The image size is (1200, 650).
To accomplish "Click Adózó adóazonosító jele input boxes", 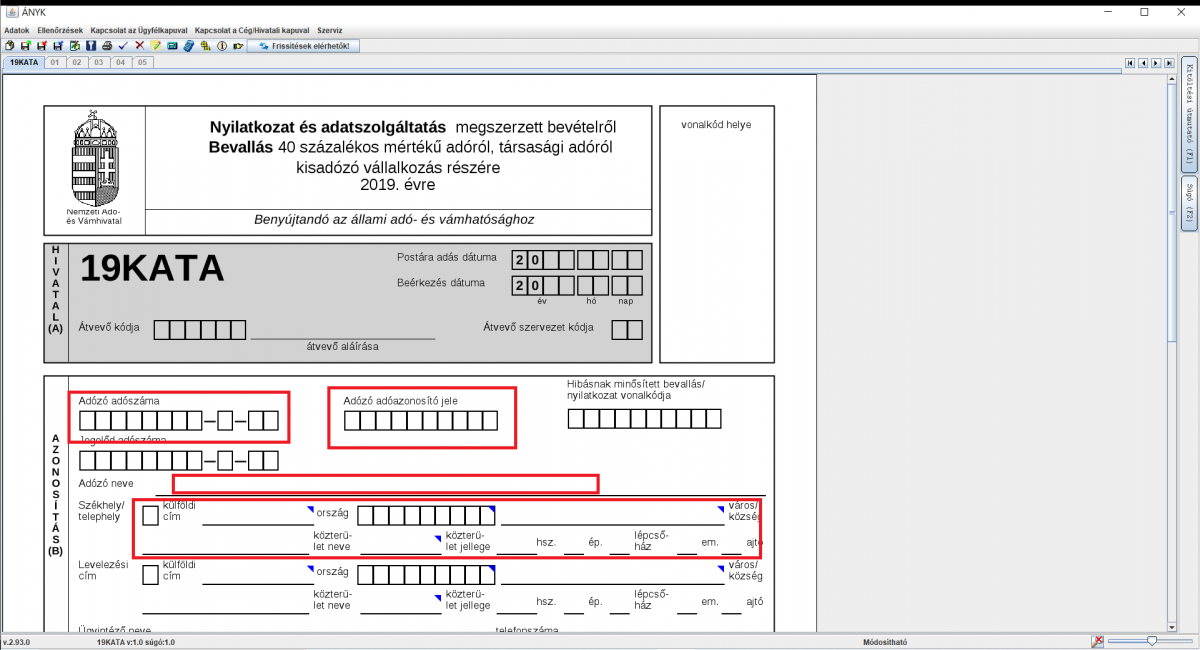I will coord(420,420).
